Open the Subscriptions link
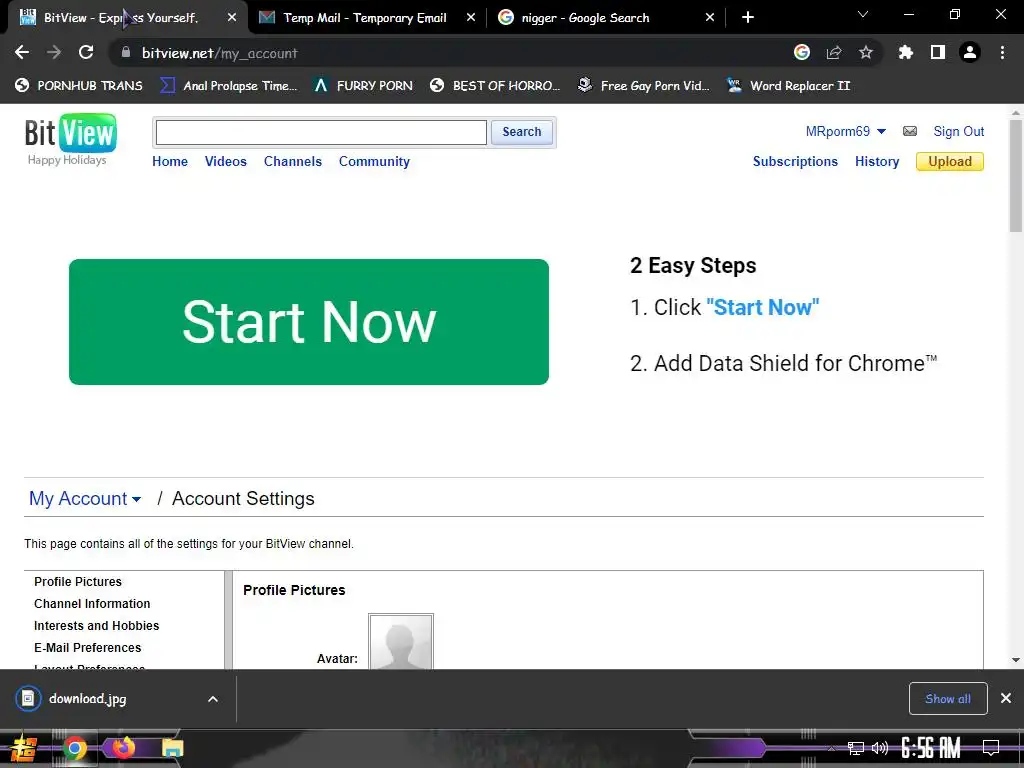The width and height of the screenshot is (1024, 768). (x=795, y=161)
